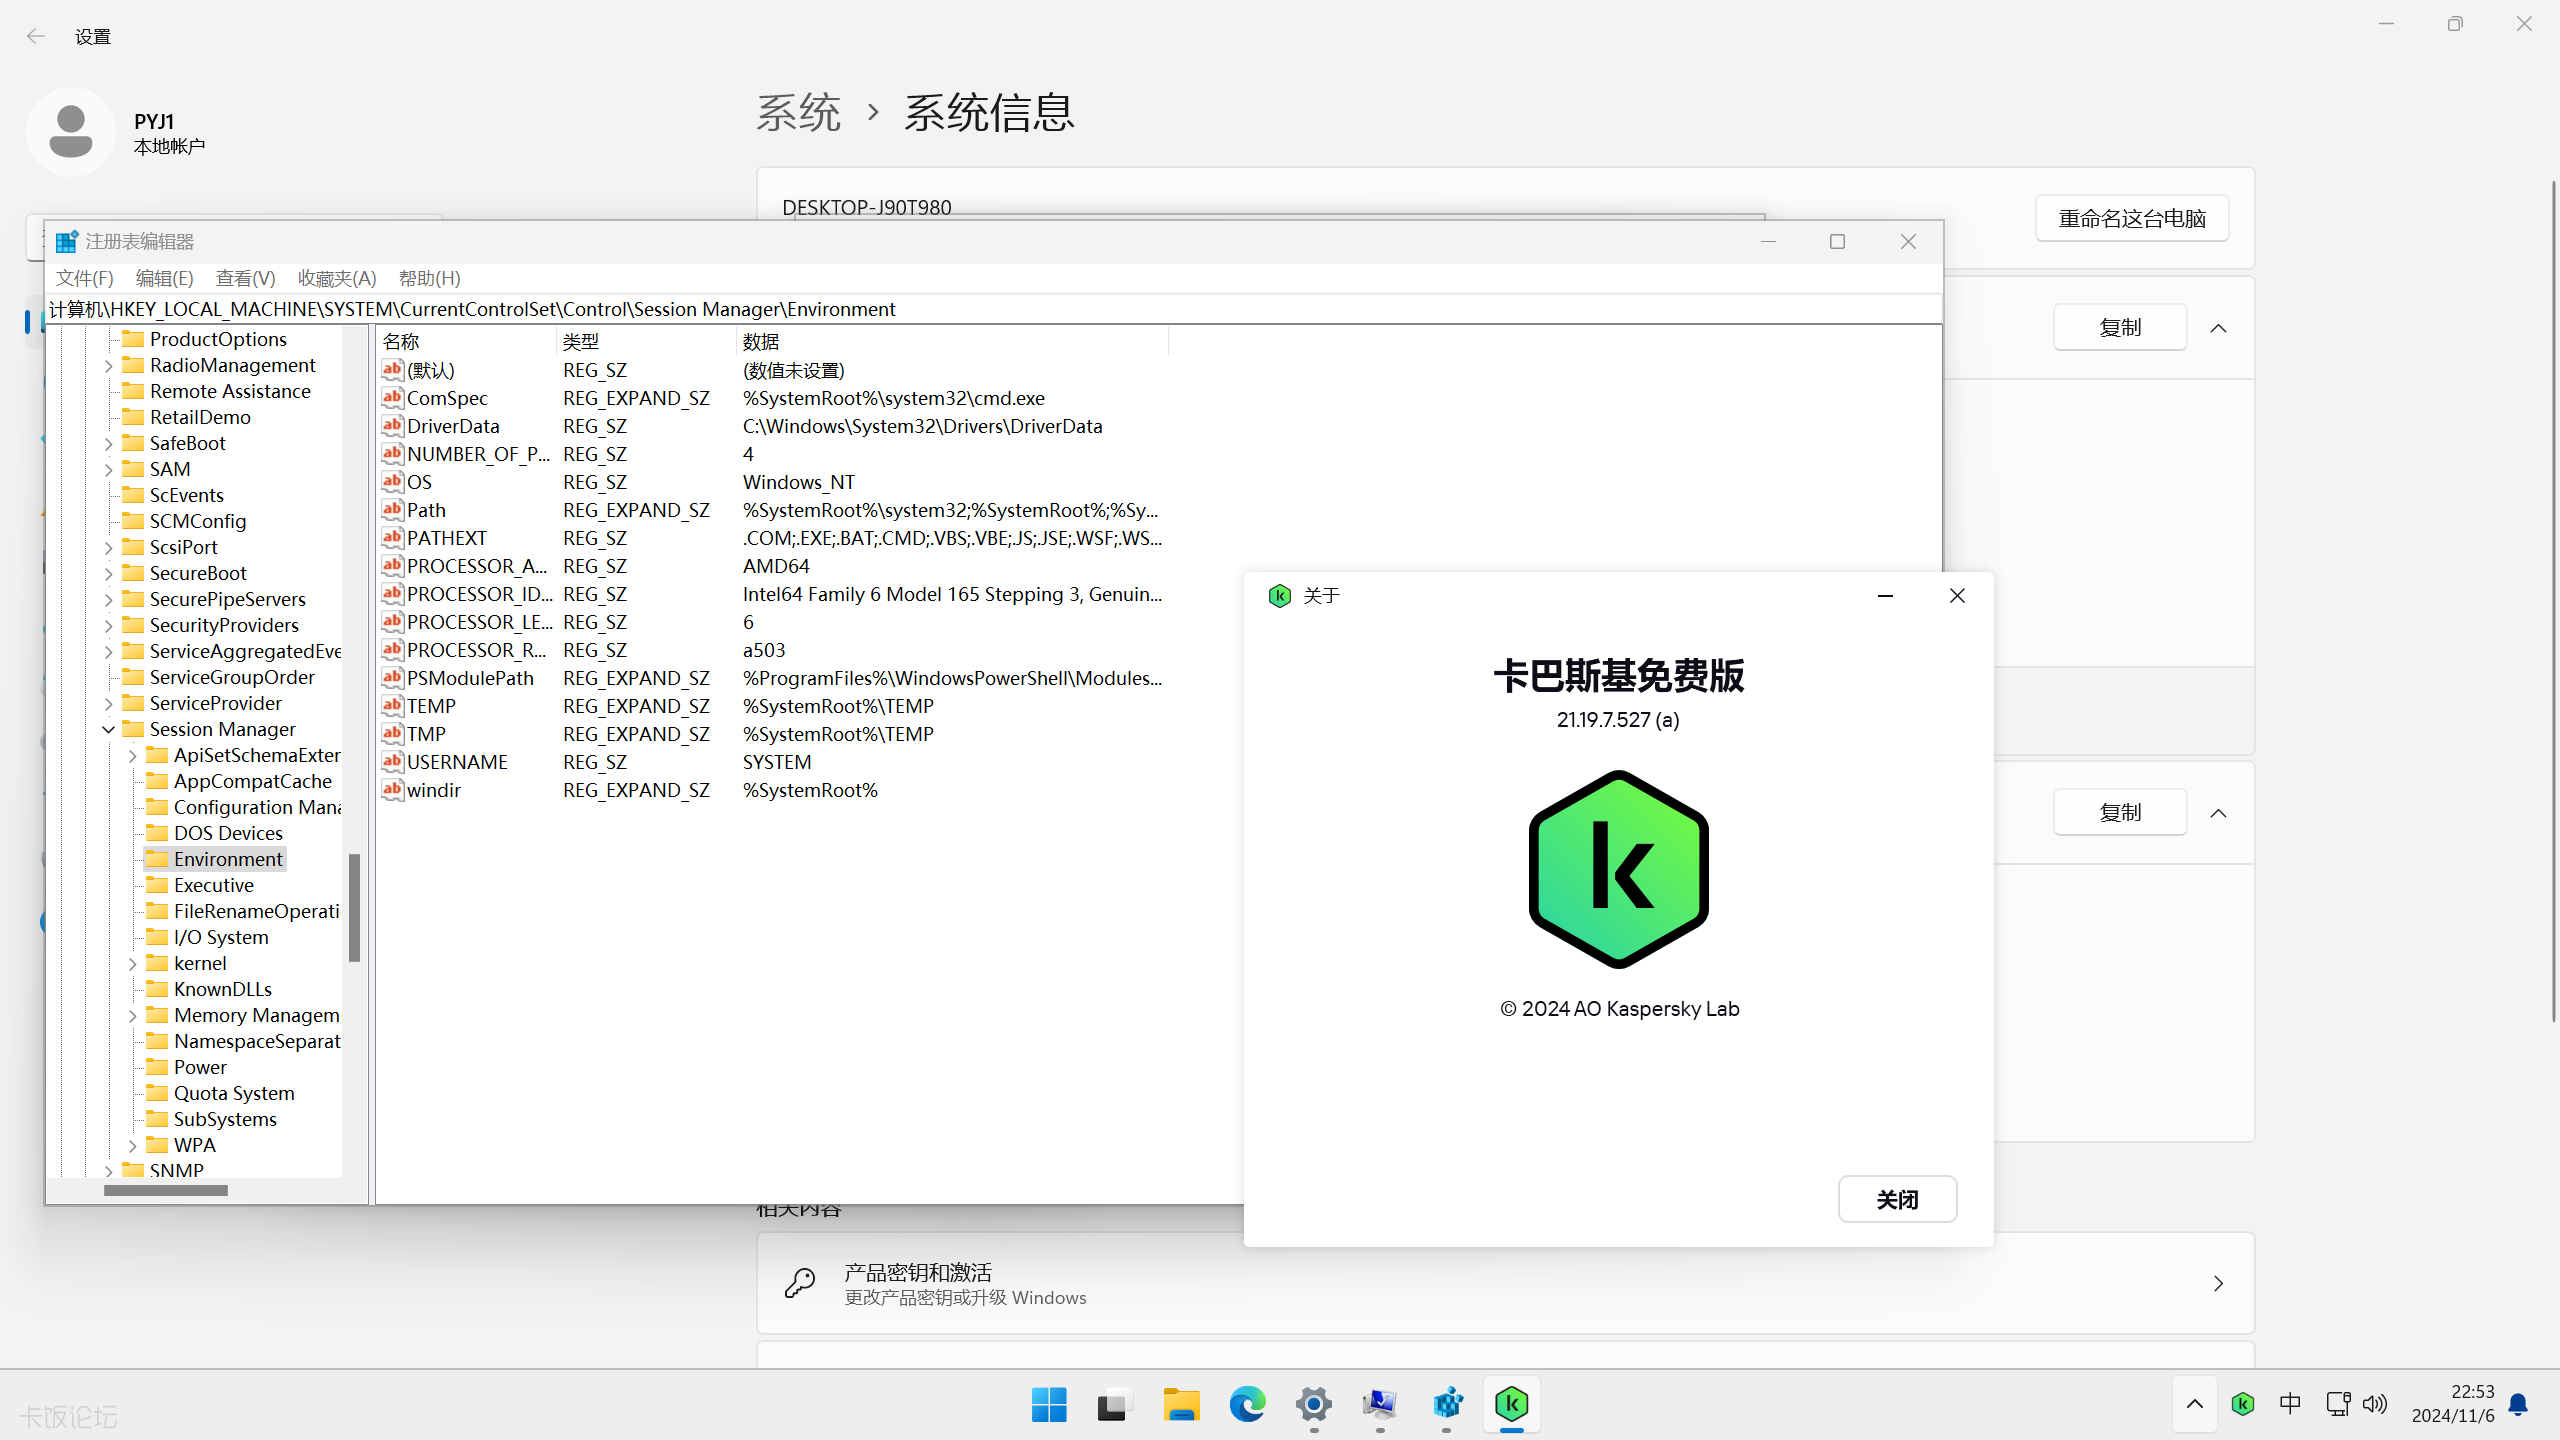Switch to Registry Editor taskbar icon

pos(1447,1405)
